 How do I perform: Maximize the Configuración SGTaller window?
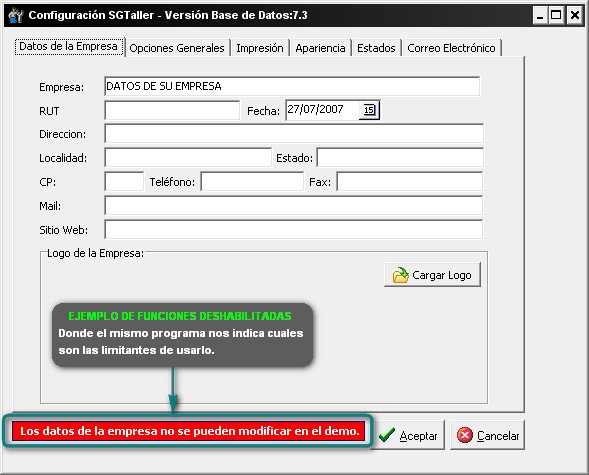556,15
